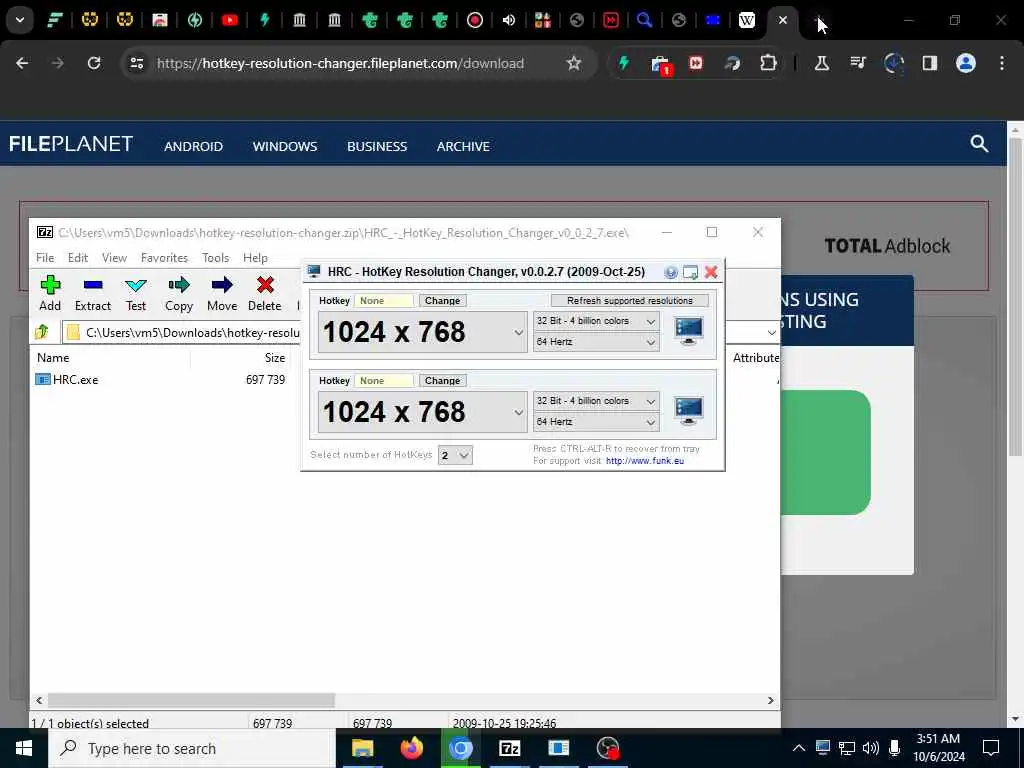Go up one folder level in 7-Zip
Screen dimensions: 1024x768
tap(42, 332)
